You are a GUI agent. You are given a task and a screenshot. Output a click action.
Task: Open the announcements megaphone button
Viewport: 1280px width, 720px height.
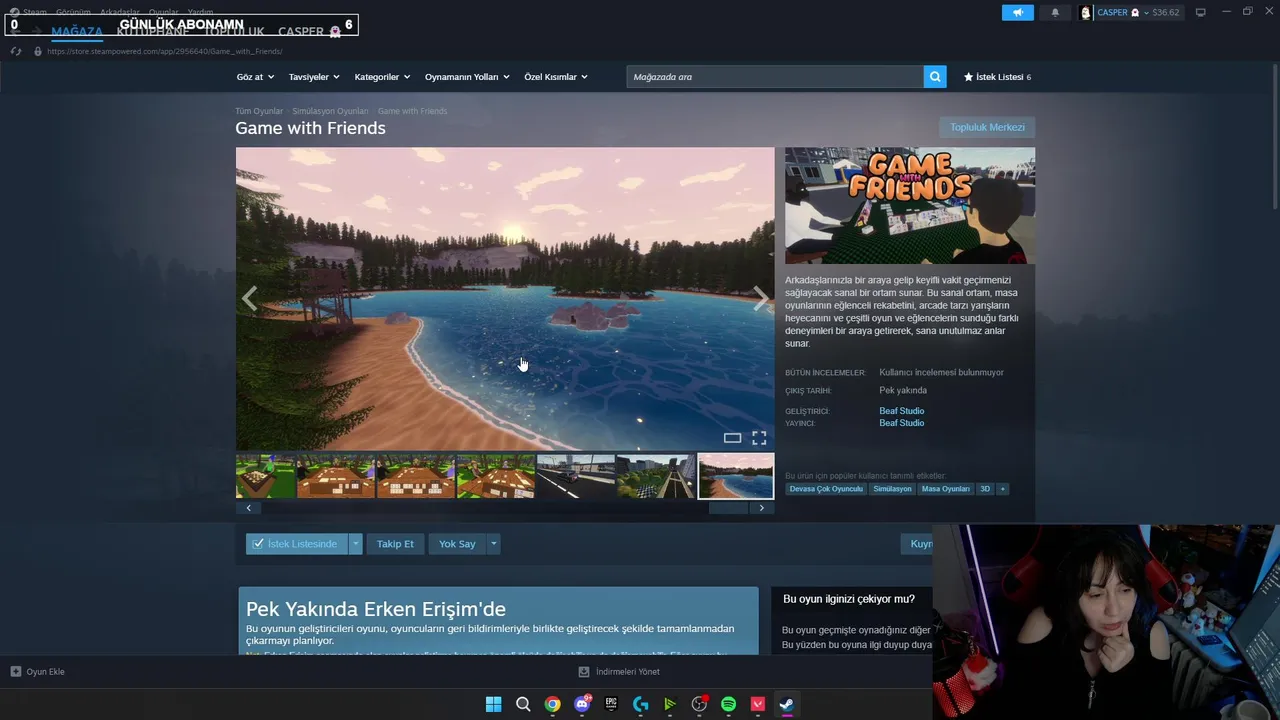[1017, 13]
